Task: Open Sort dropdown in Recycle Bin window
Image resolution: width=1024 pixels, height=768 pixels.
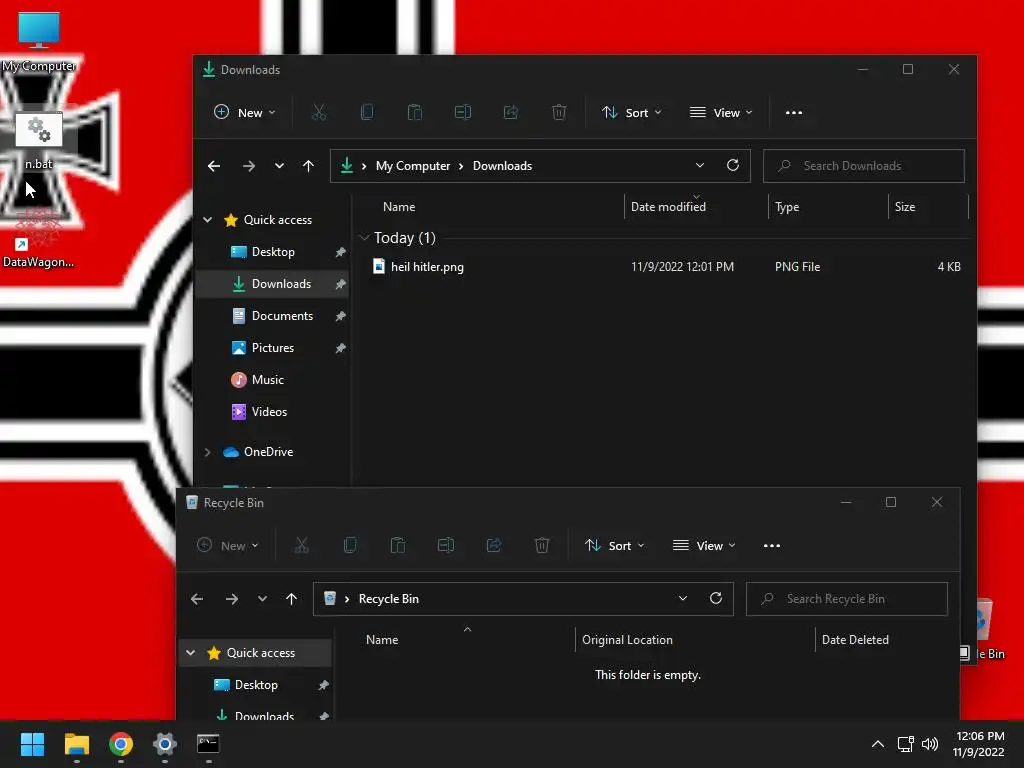Action: (x=615, y=545)
